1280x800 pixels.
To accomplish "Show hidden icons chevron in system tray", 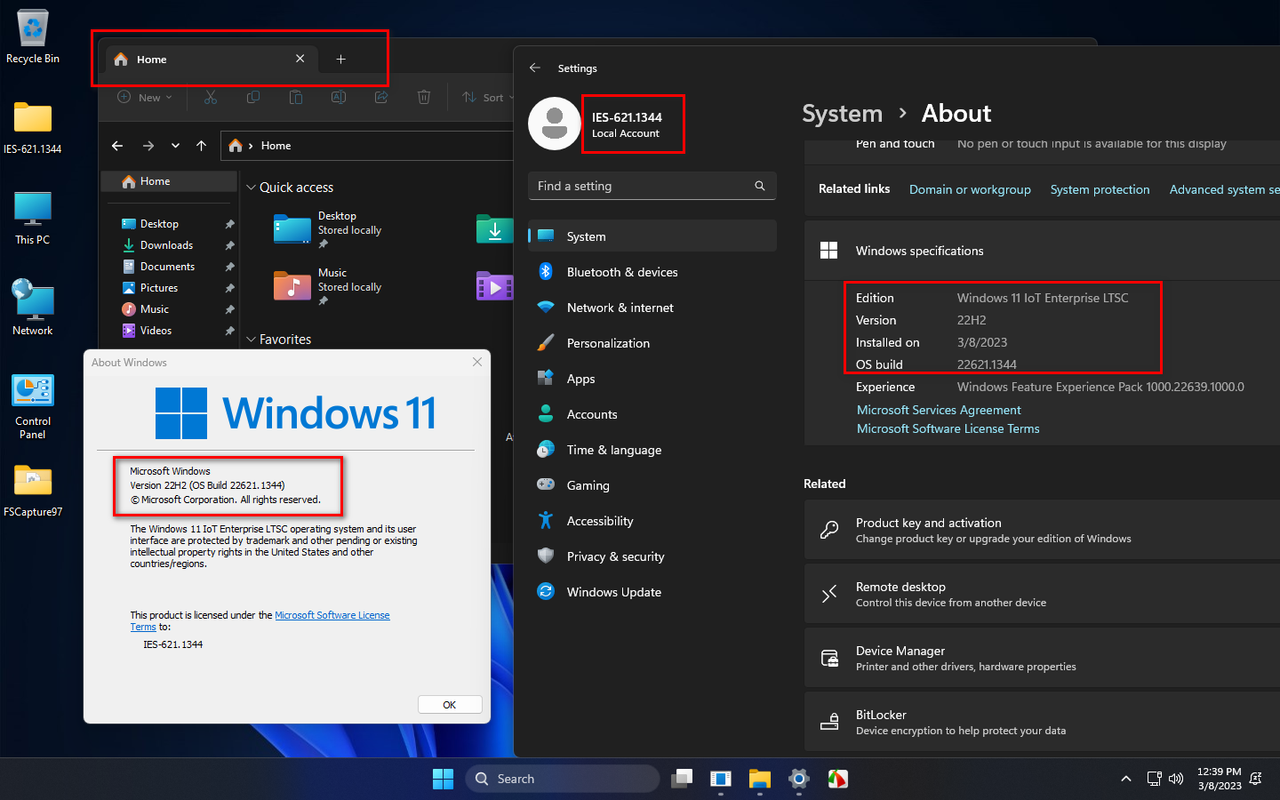I will coord(1127,778).
